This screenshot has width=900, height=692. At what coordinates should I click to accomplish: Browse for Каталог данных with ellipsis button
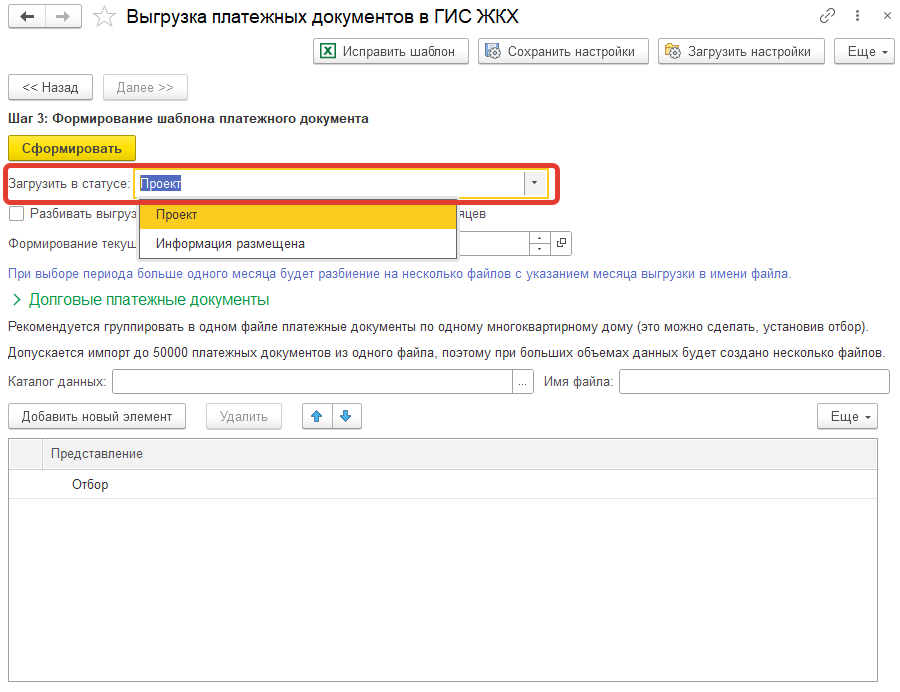[523, 382]
